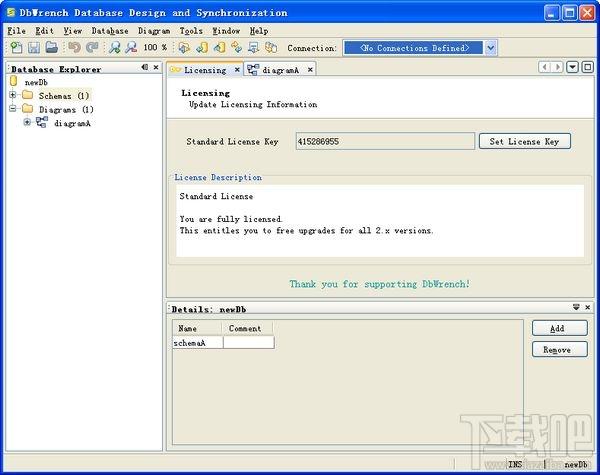Show the open documents list dropdown
This screenshot has width=600, height=475.
[x=572, y=67]
